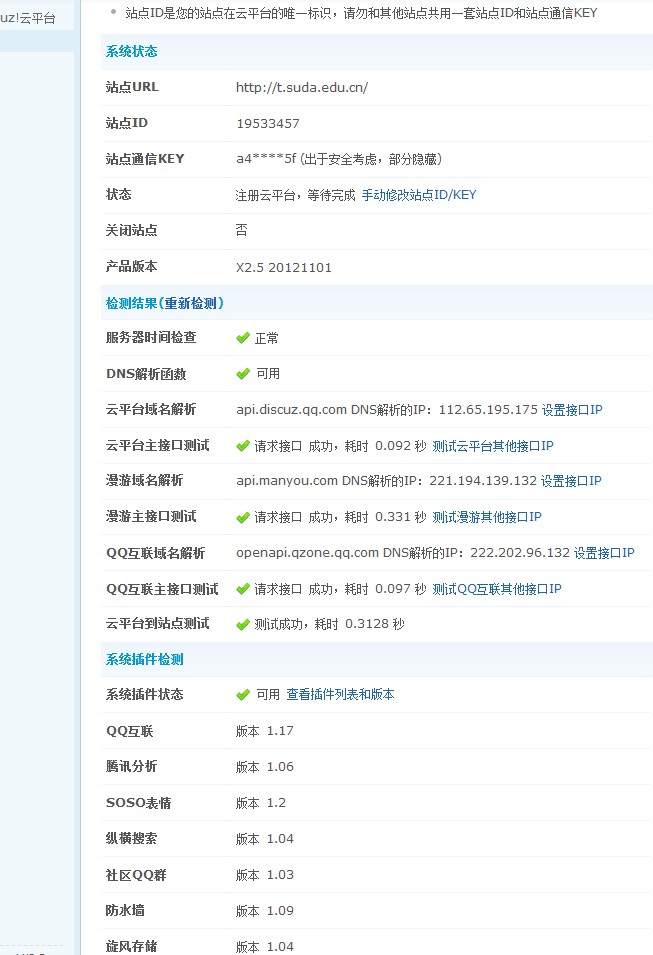The height and width of the screenshot is (955, 653).
Task: Click green check icon in 云平台主接口测试 row
Action: pos(243,446)
